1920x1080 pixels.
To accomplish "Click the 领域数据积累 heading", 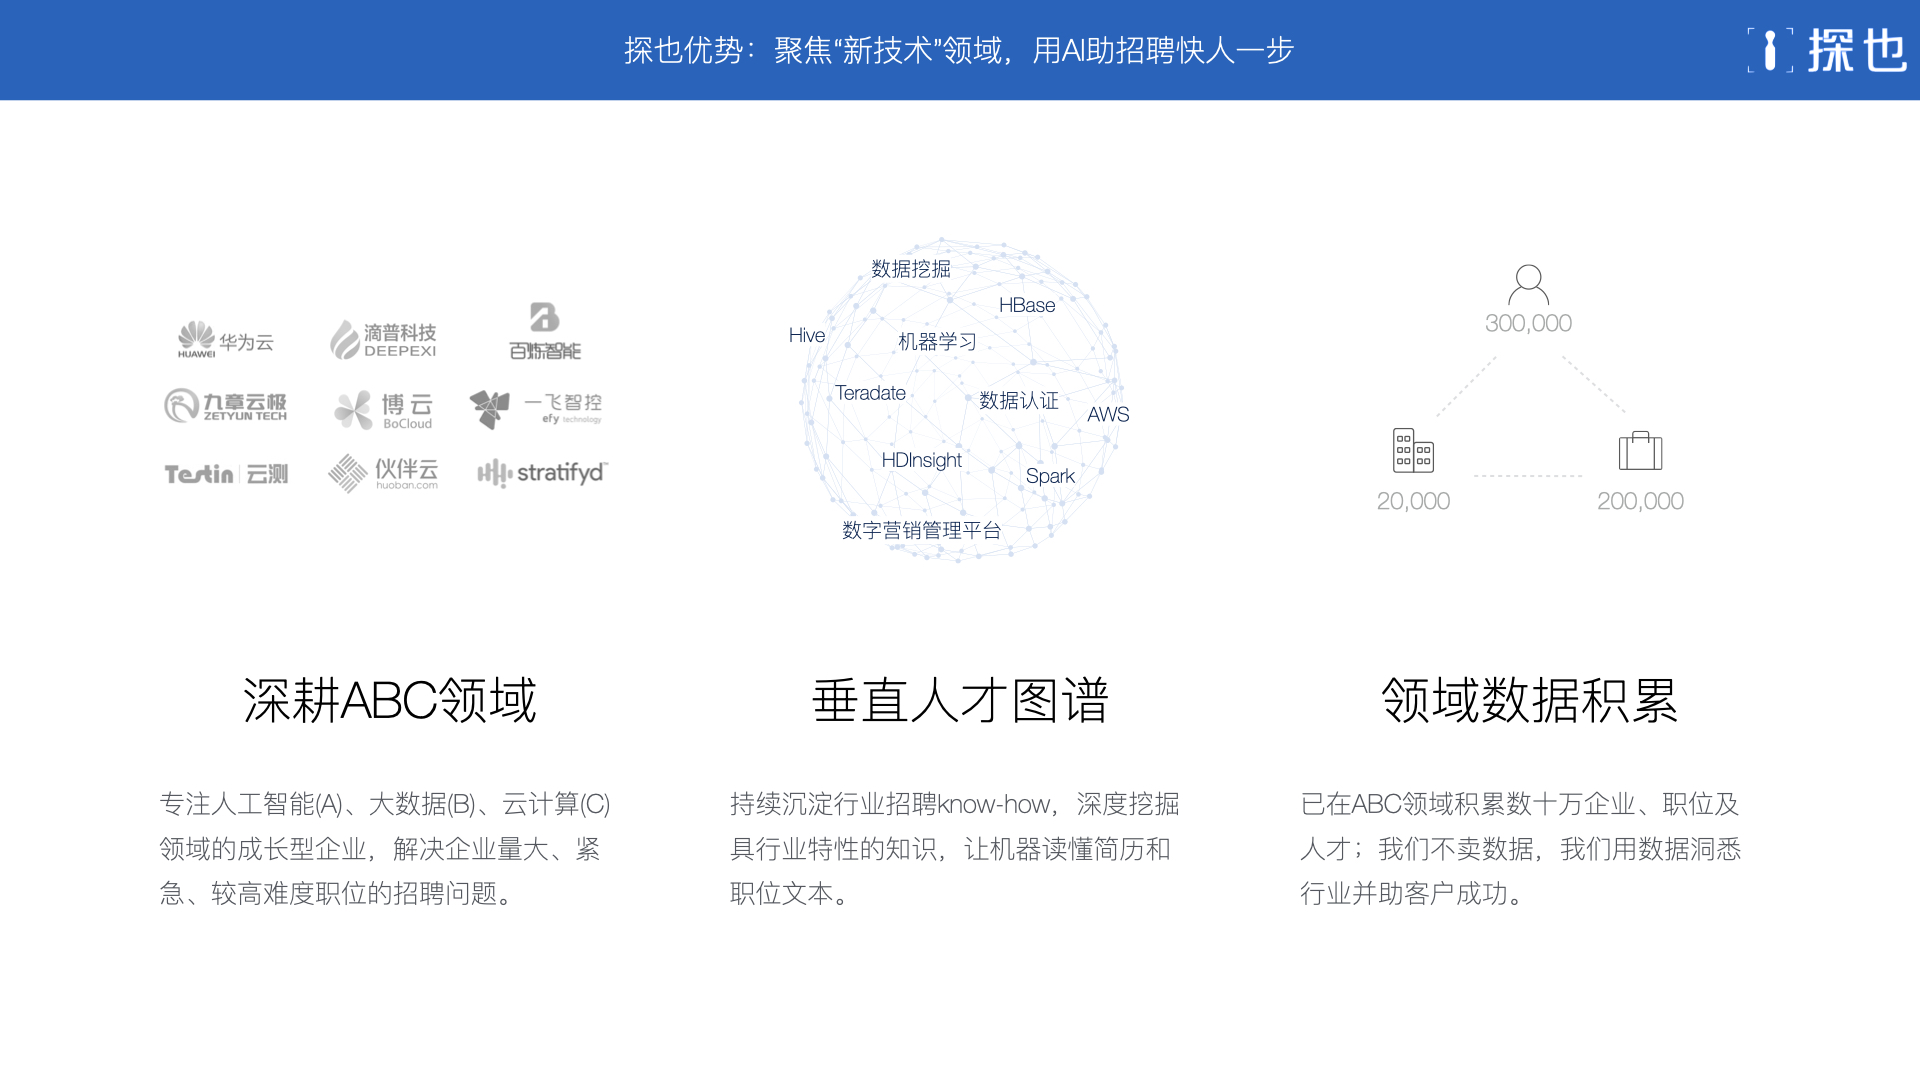I will coord(1529,700).
